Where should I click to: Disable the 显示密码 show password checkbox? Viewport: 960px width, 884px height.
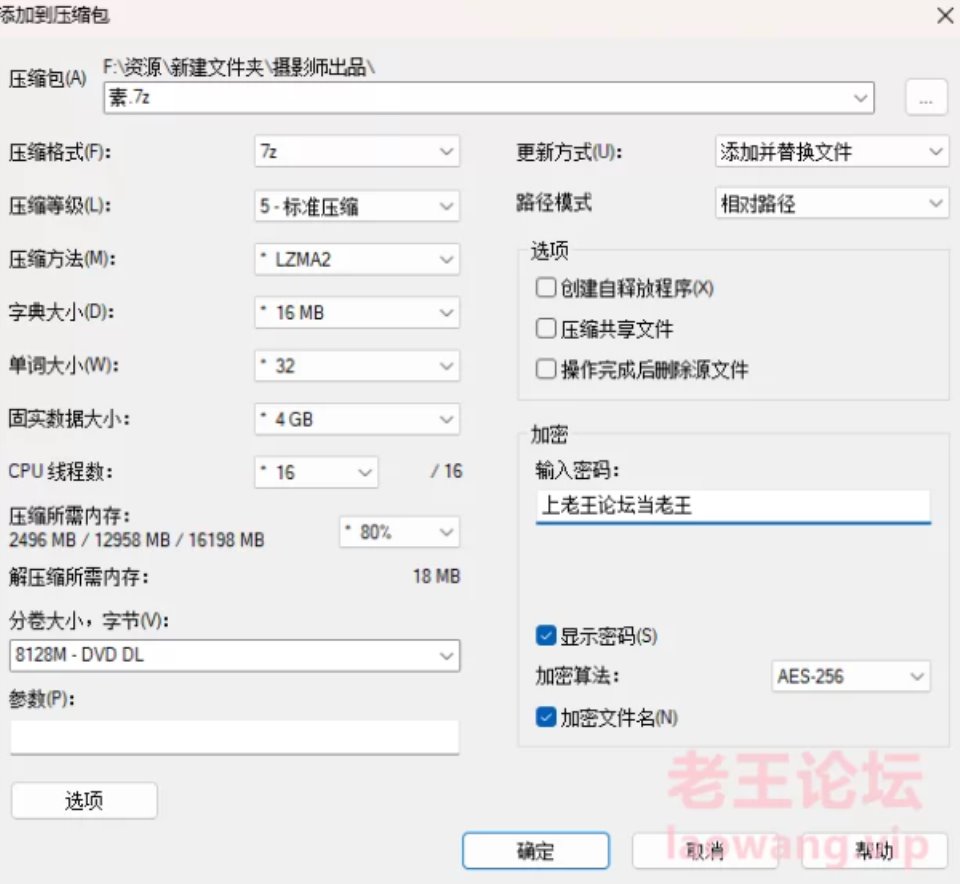(x=546, y=636)
